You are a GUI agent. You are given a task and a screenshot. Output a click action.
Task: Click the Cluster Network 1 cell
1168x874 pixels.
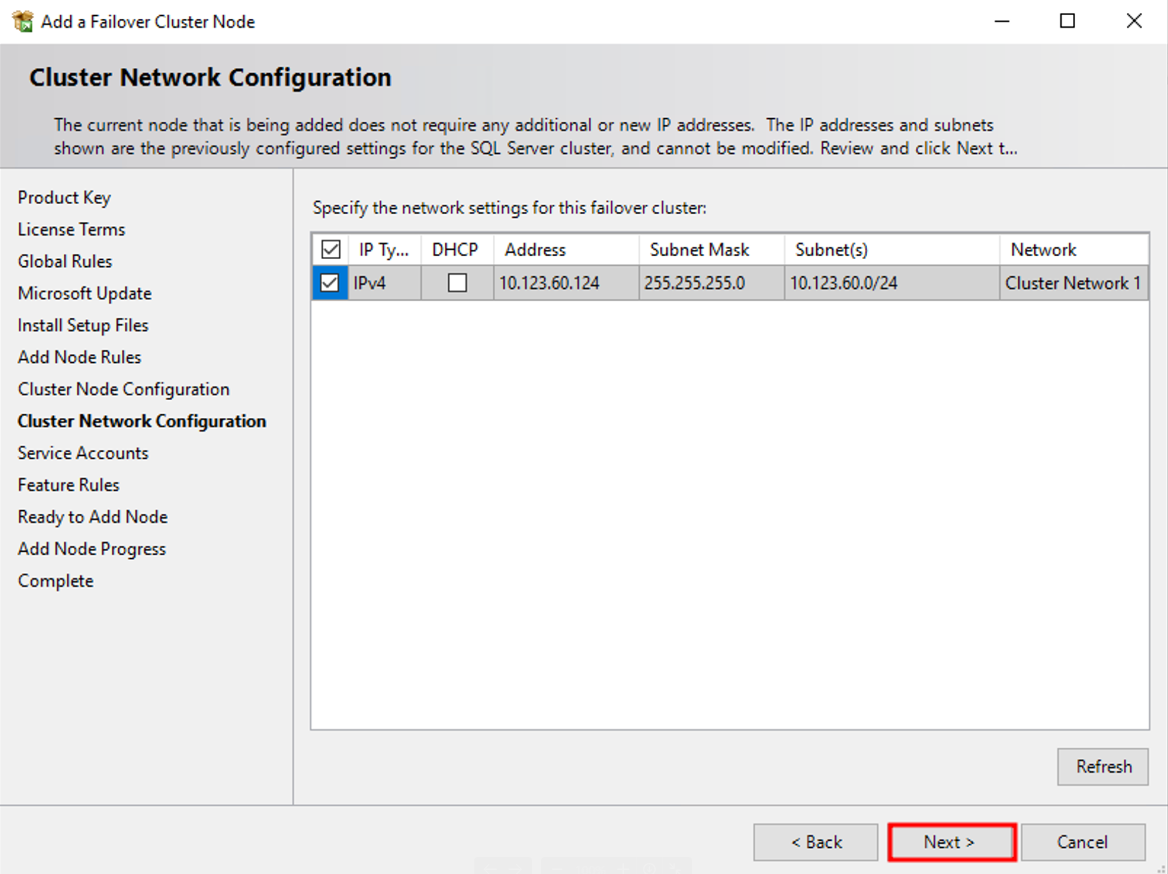click(1073, 283)
